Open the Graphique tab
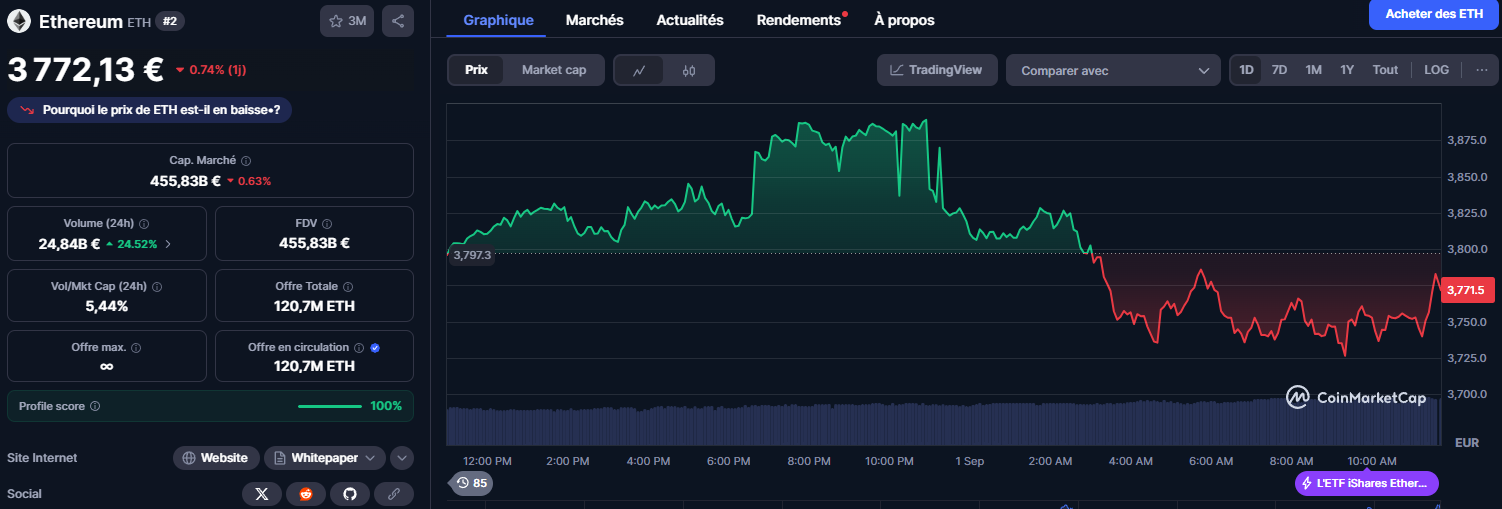 click(x=498, y=20)
